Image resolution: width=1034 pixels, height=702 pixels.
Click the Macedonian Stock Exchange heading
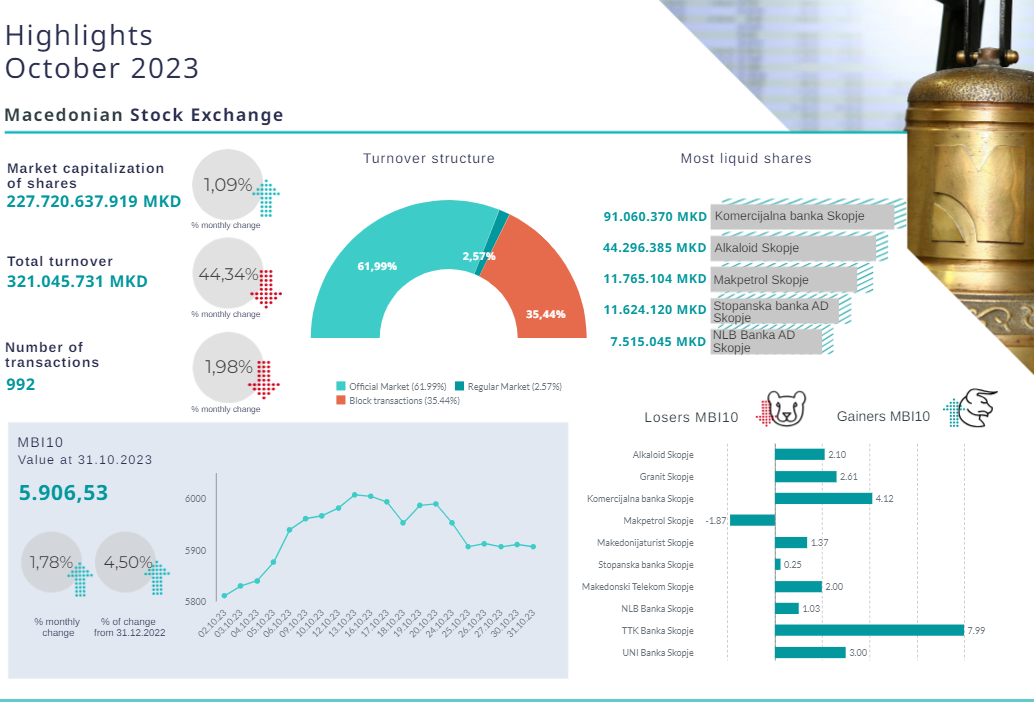[x=144, y=115]
